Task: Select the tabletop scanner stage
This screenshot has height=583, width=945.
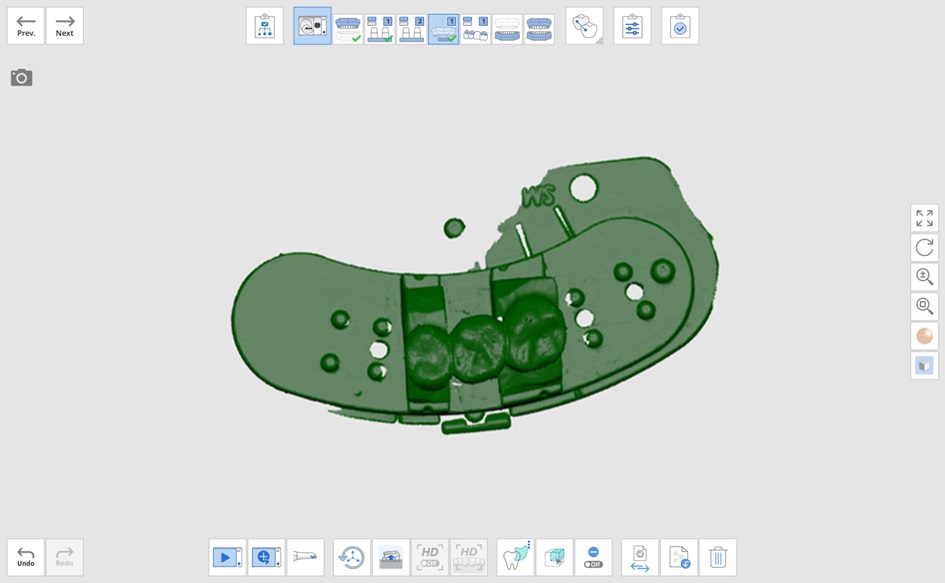Action: point(312,26)
